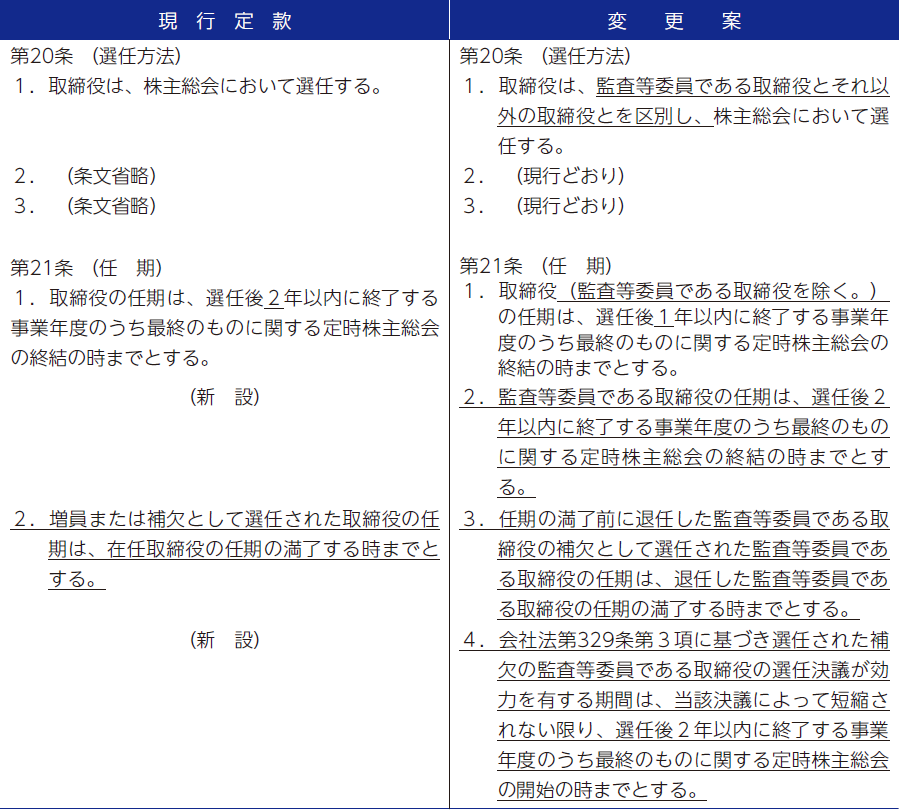
Task: Click underlined 監査等委員である取締役とそれ以 text in 第20条
Action: (x=742, y=86)
